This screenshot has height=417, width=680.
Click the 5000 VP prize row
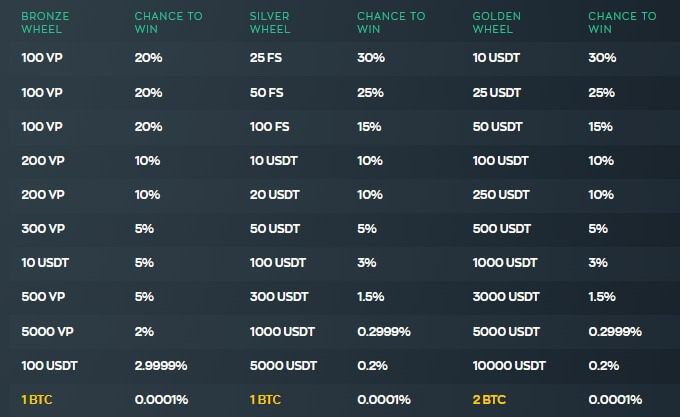click(x=46, y=331)
